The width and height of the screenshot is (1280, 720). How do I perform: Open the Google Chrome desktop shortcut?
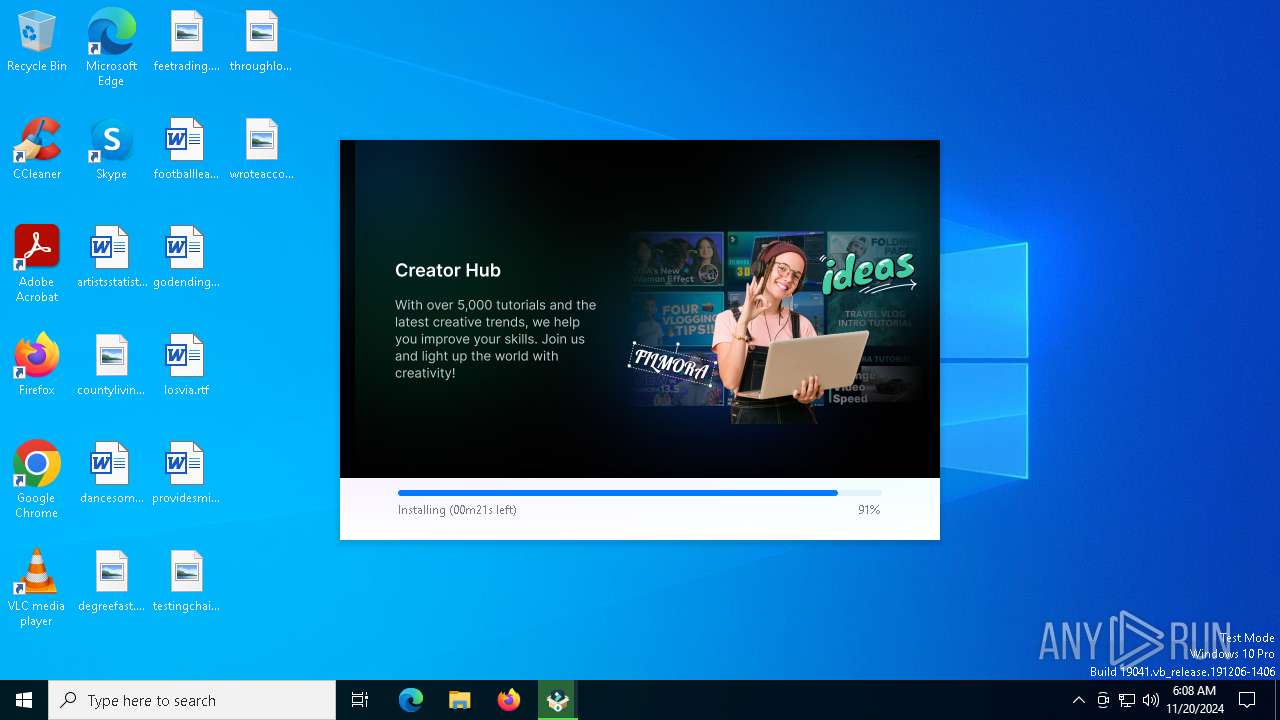(x=37, y=480)
